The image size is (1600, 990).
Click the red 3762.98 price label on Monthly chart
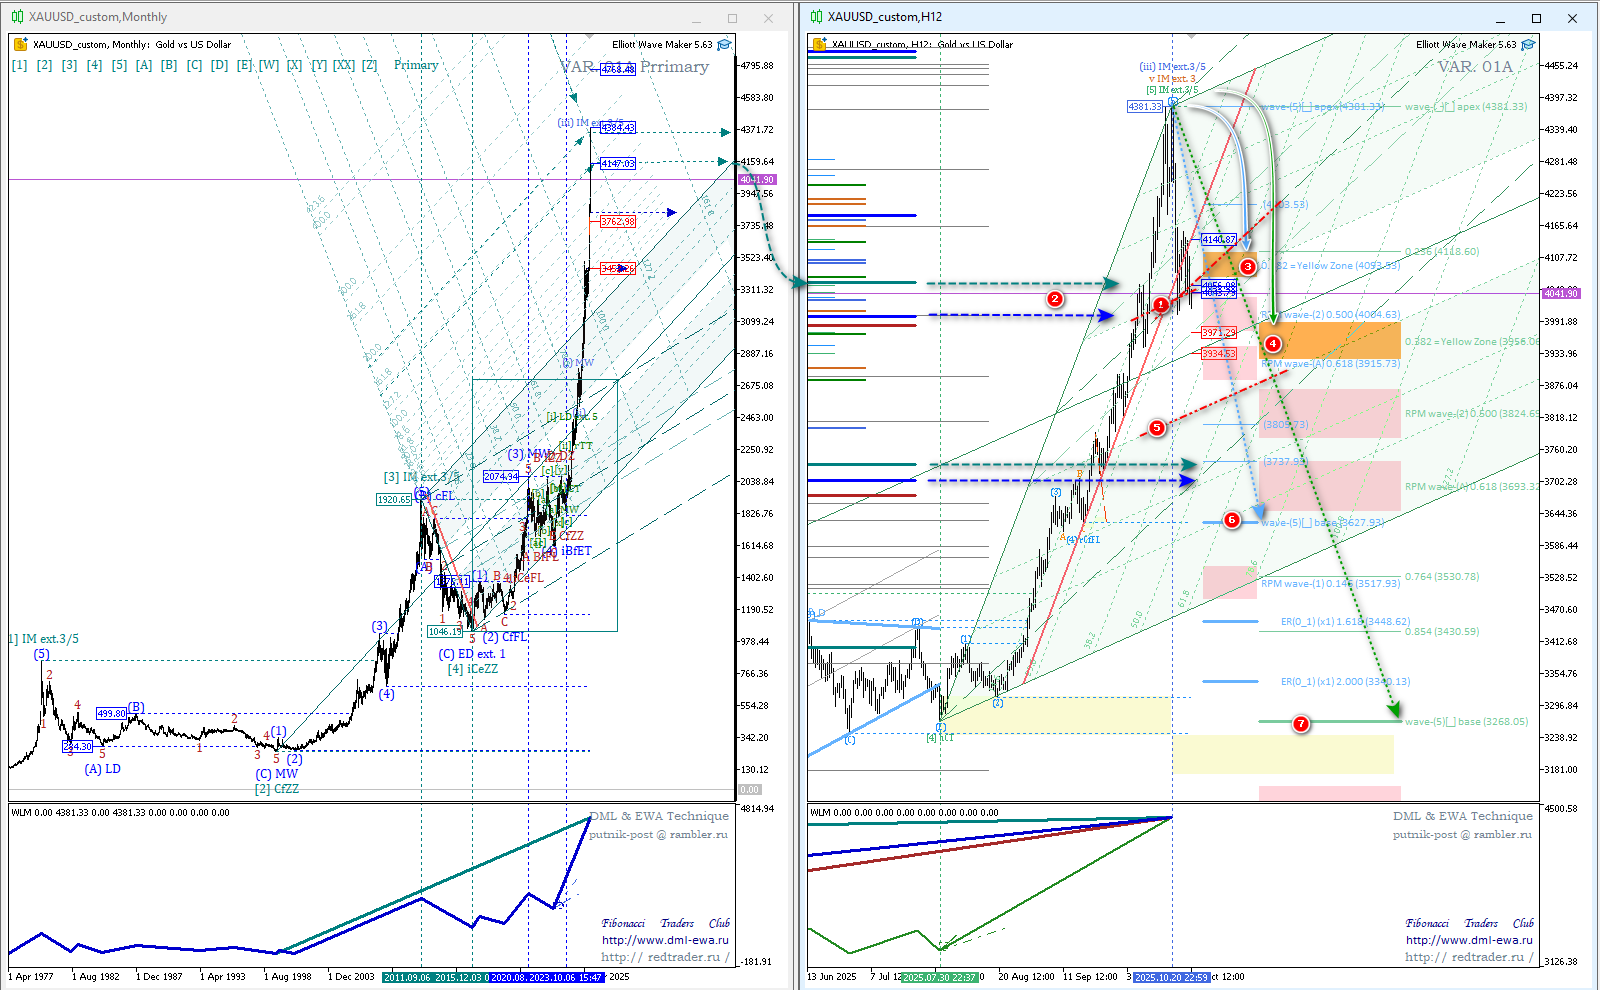[617, 222]
